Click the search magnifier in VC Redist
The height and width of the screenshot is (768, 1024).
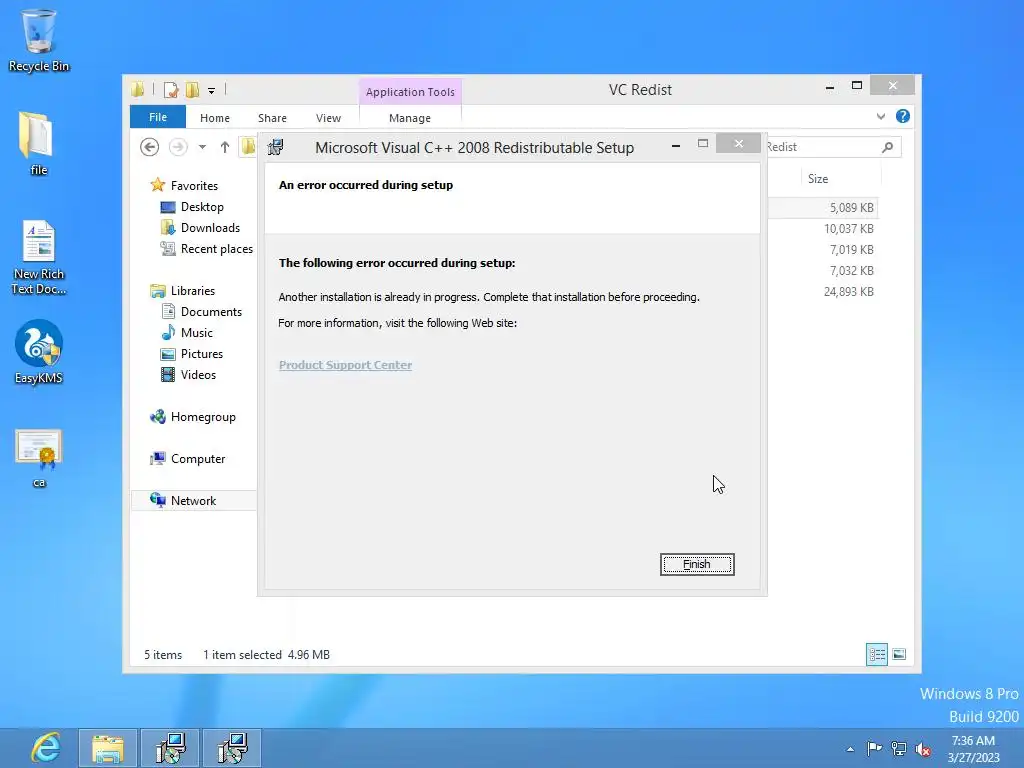tap(887, 147)
